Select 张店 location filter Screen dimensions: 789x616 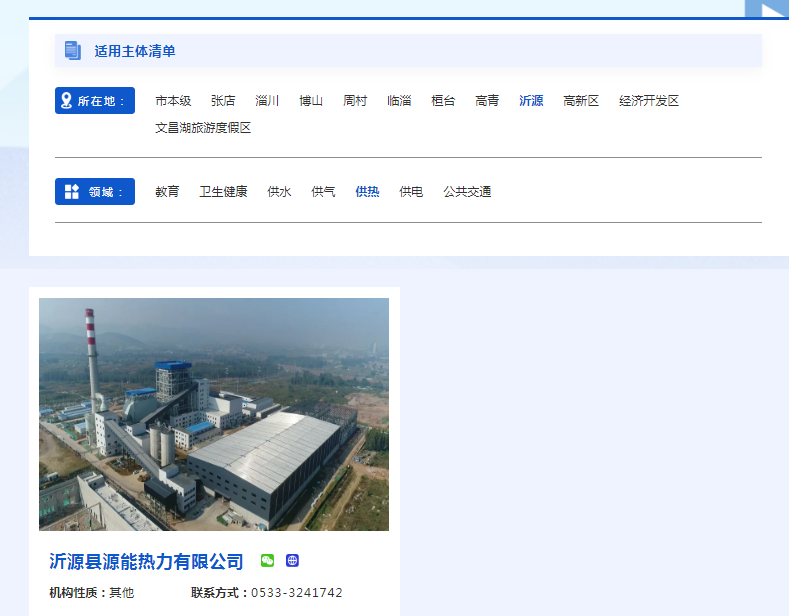tap(223, 101)
